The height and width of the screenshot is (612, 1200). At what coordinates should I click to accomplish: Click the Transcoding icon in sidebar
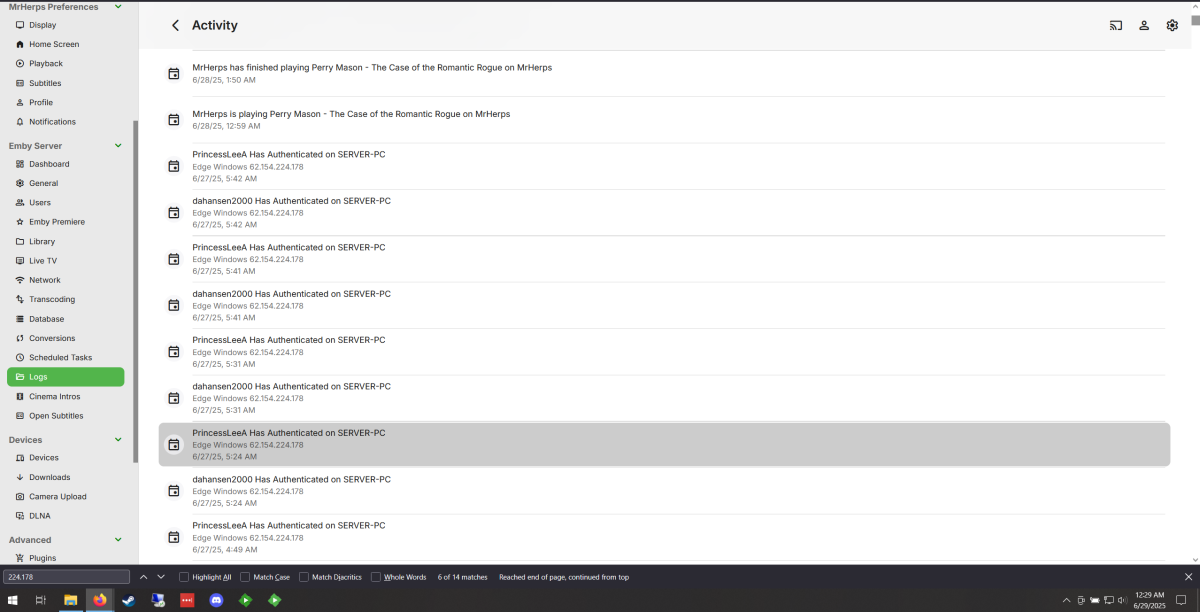click(20, 299)
